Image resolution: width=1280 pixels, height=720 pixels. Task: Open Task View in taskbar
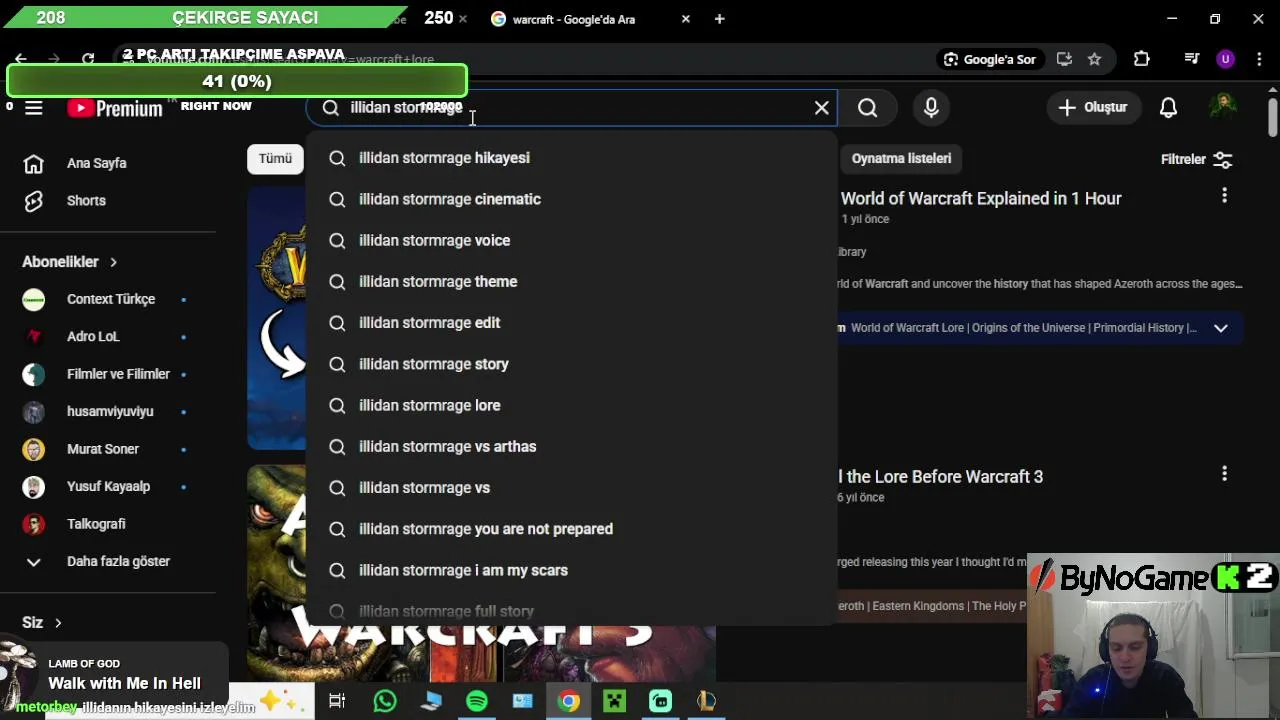coord(337,701)
